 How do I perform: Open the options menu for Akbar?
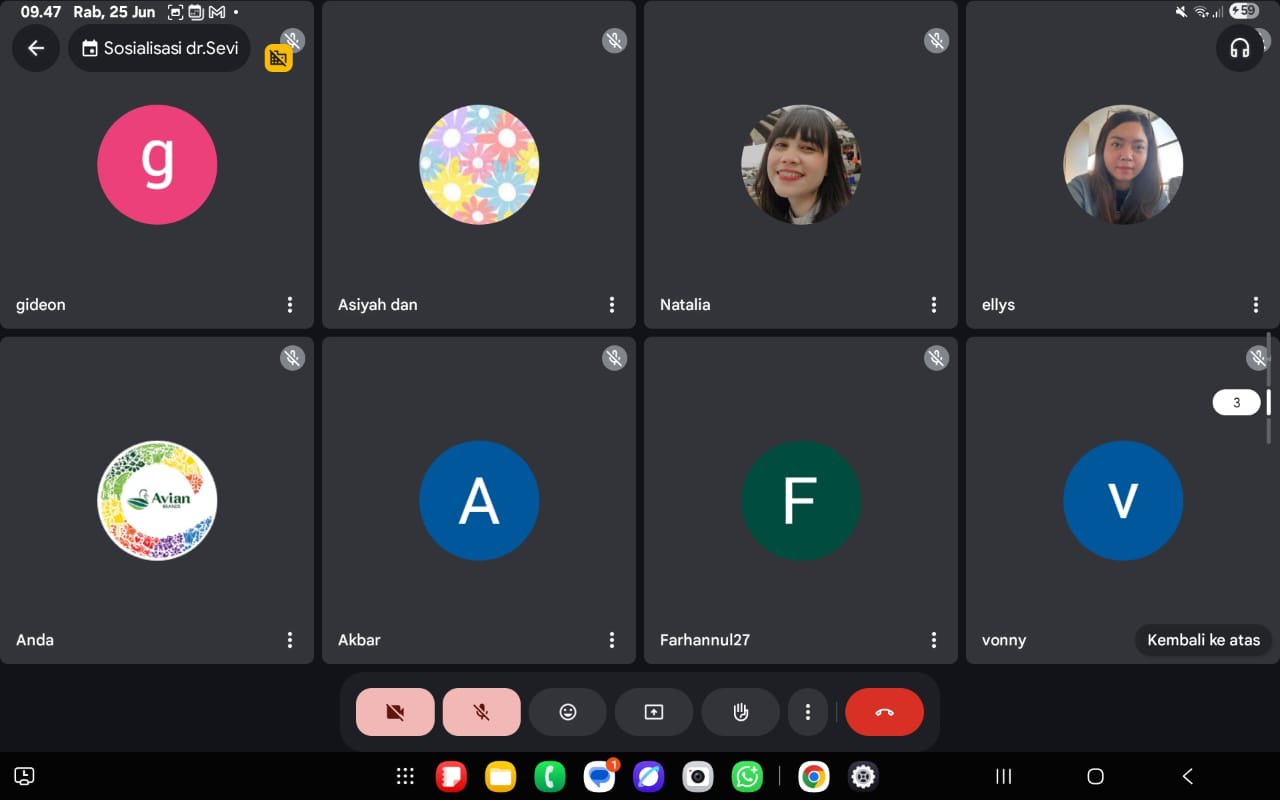612,640
